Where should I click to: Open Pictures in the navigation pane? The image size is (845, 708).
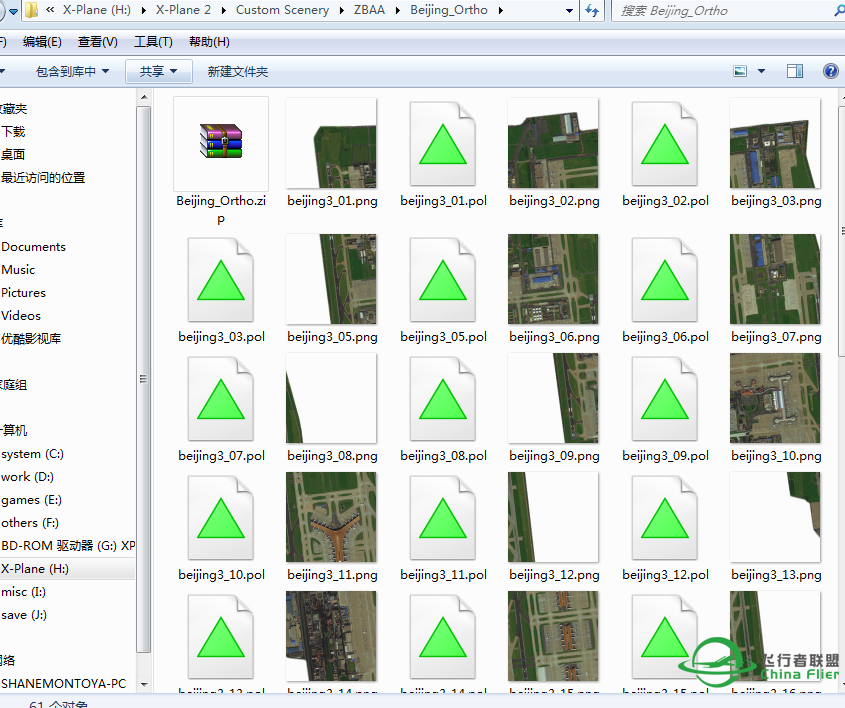click(x=23, y=293)
